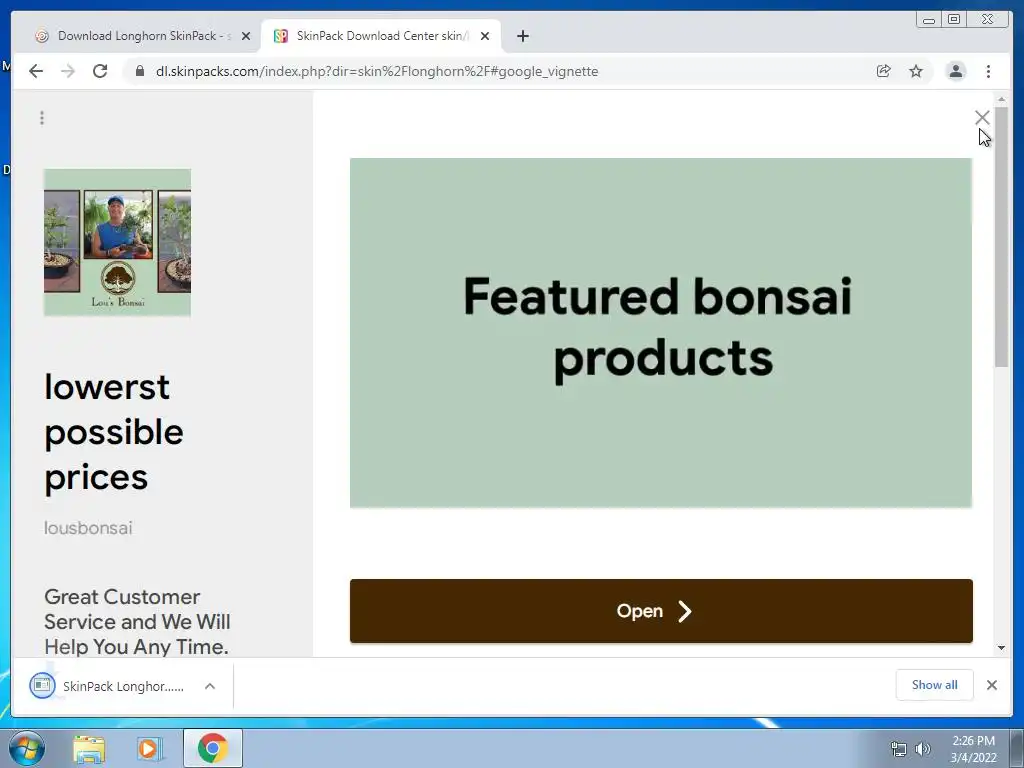Open Chrome's three-dot customize menu
This screenshot has width=1024, height=768.
988,71
